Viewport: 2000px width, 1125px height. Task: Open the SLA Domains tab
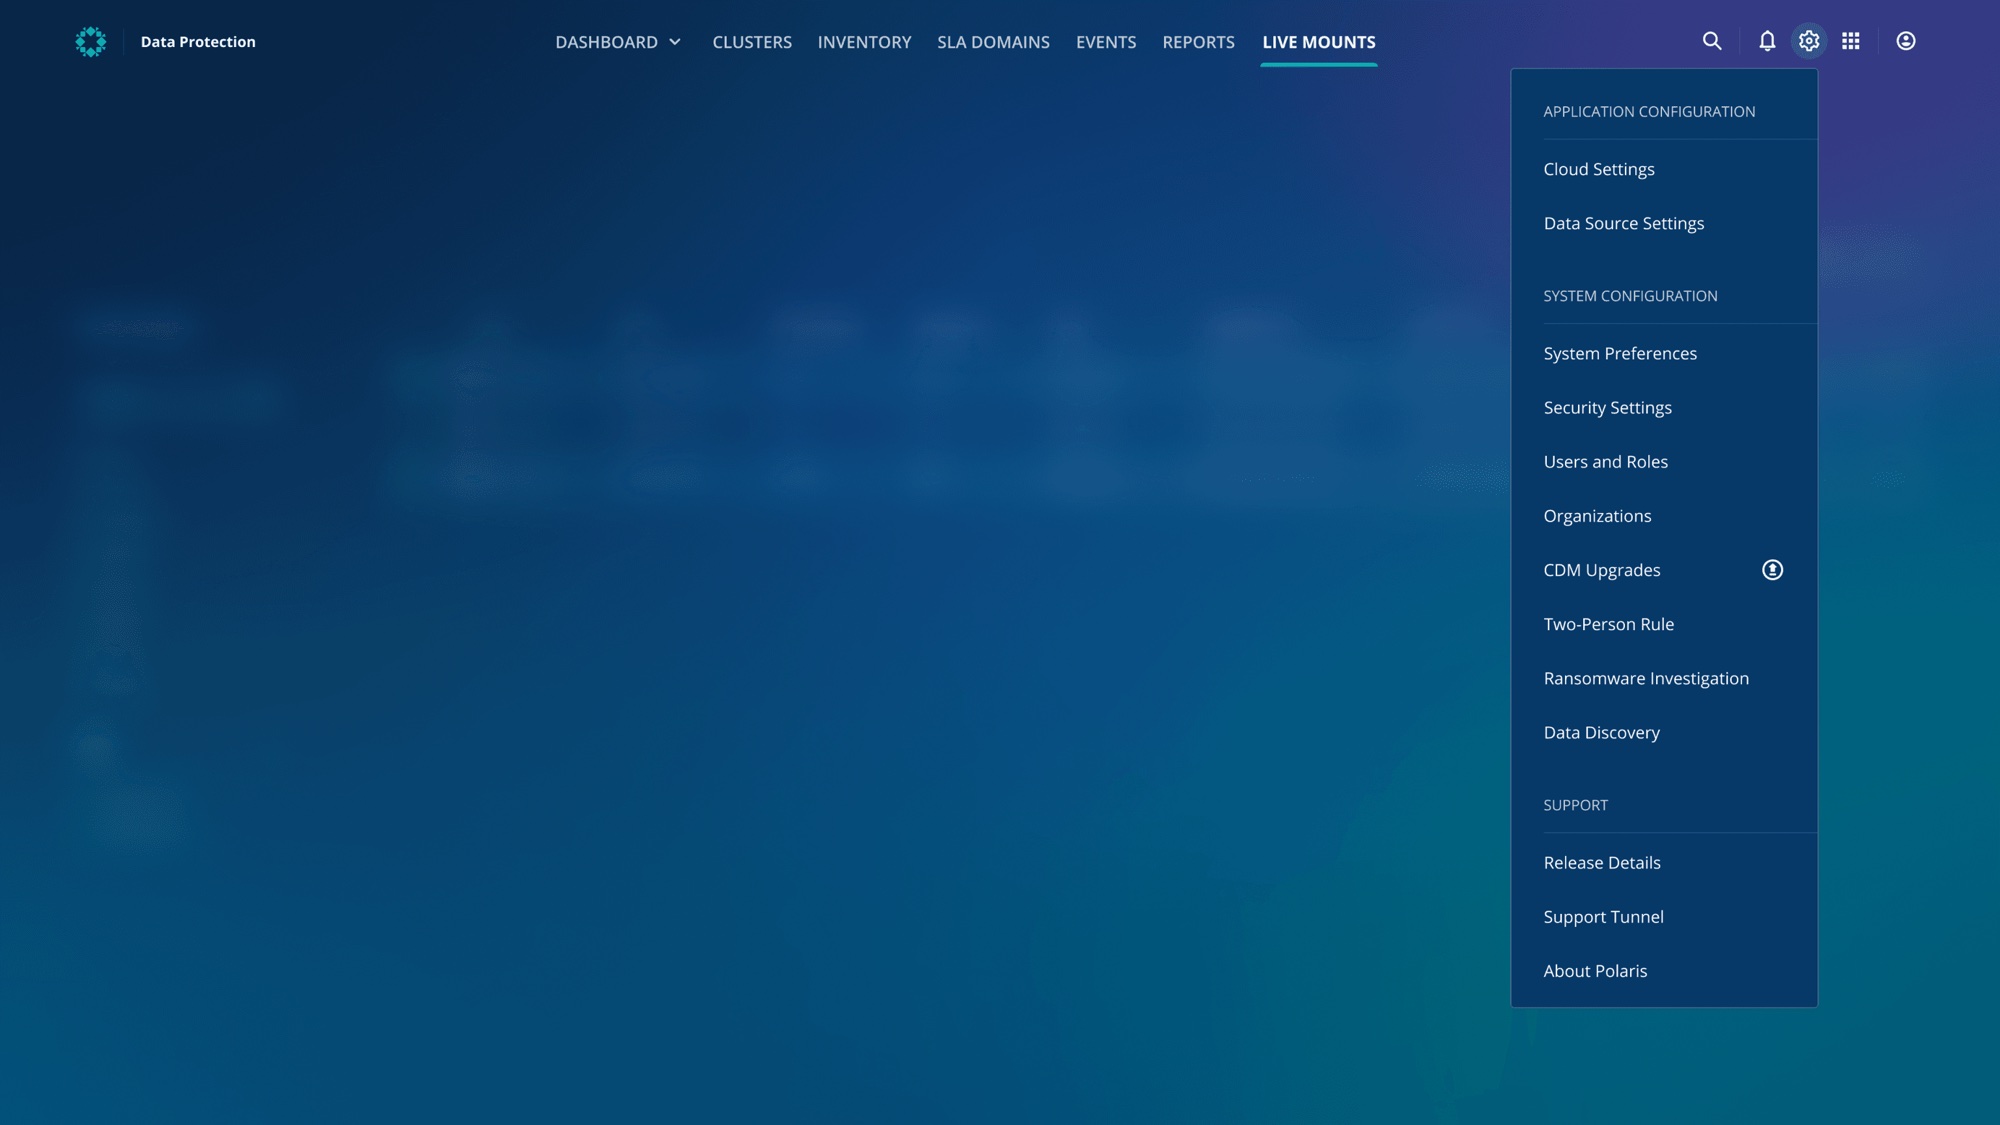tap(993, 42)
